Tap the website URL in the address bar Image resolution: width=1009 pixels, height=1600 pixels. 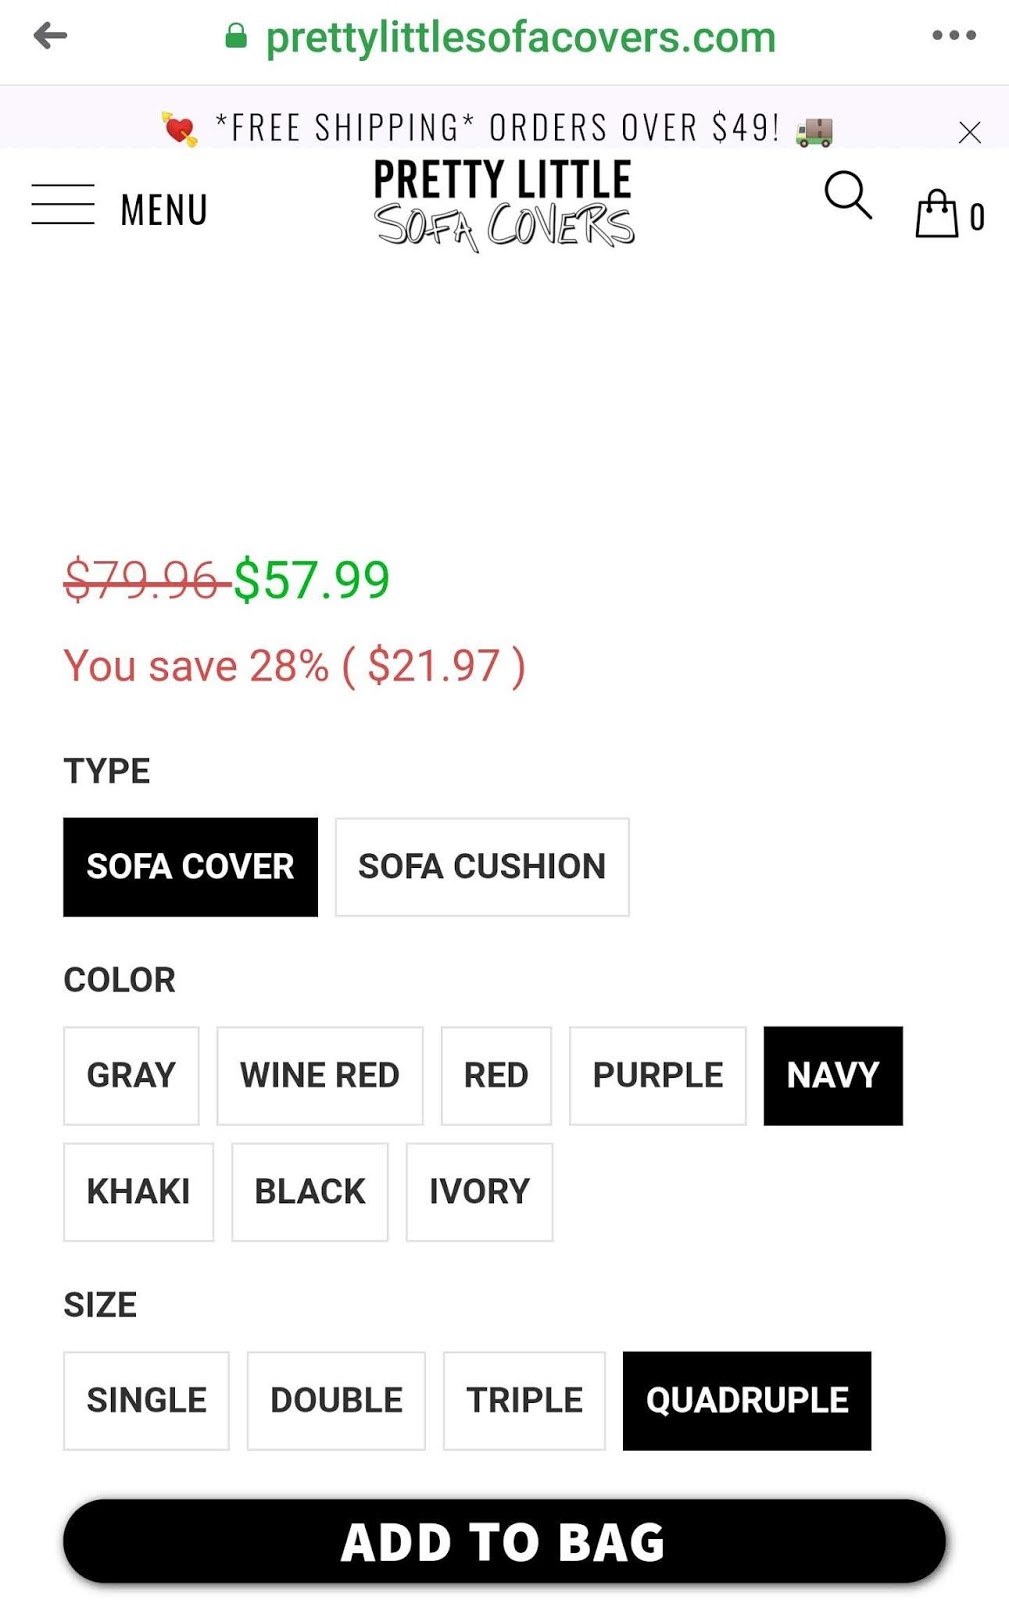[x=520, y=38]
